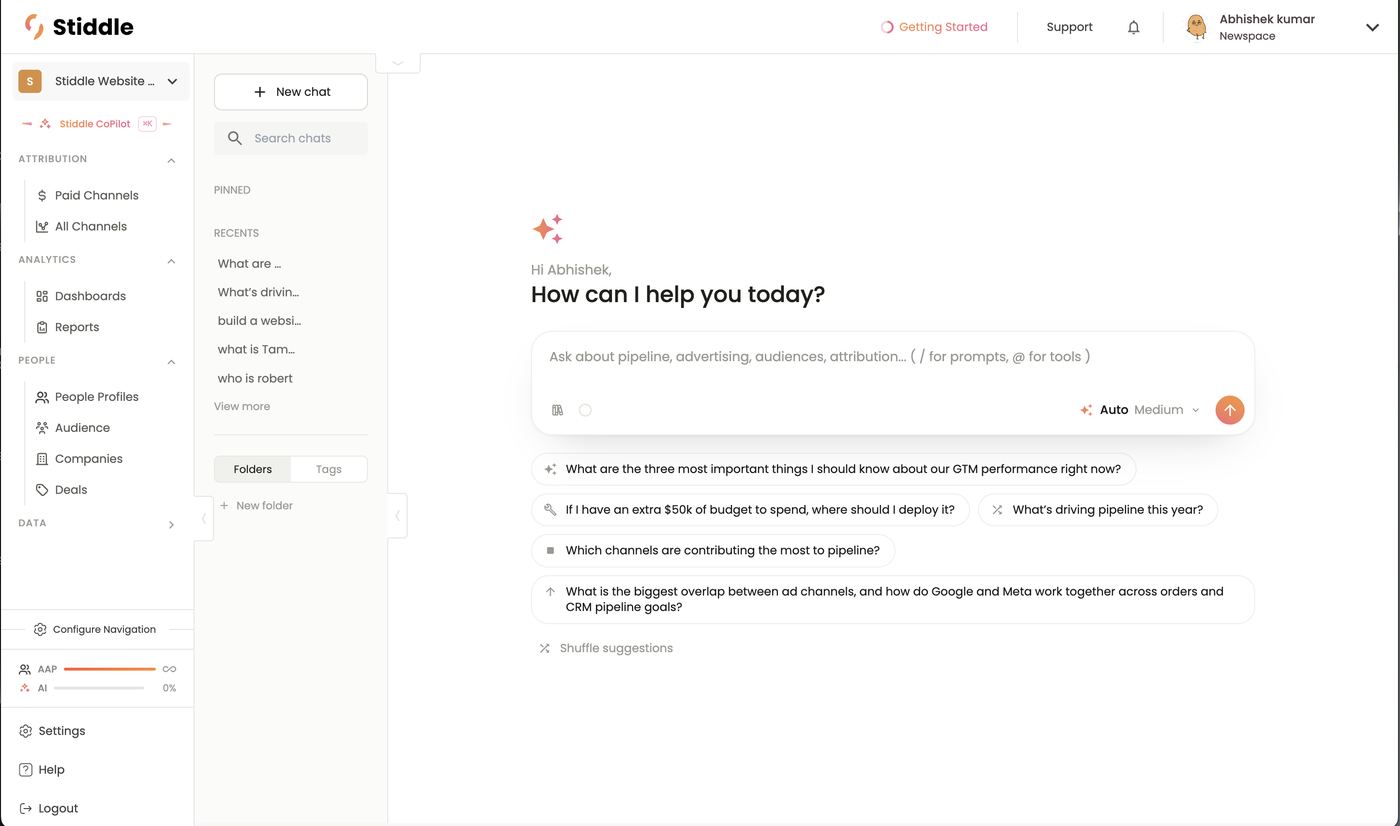The height and width of the screenshot is (826, 1400).
Task: Click the Audience group icon
Action: click(x=42, y=428)
